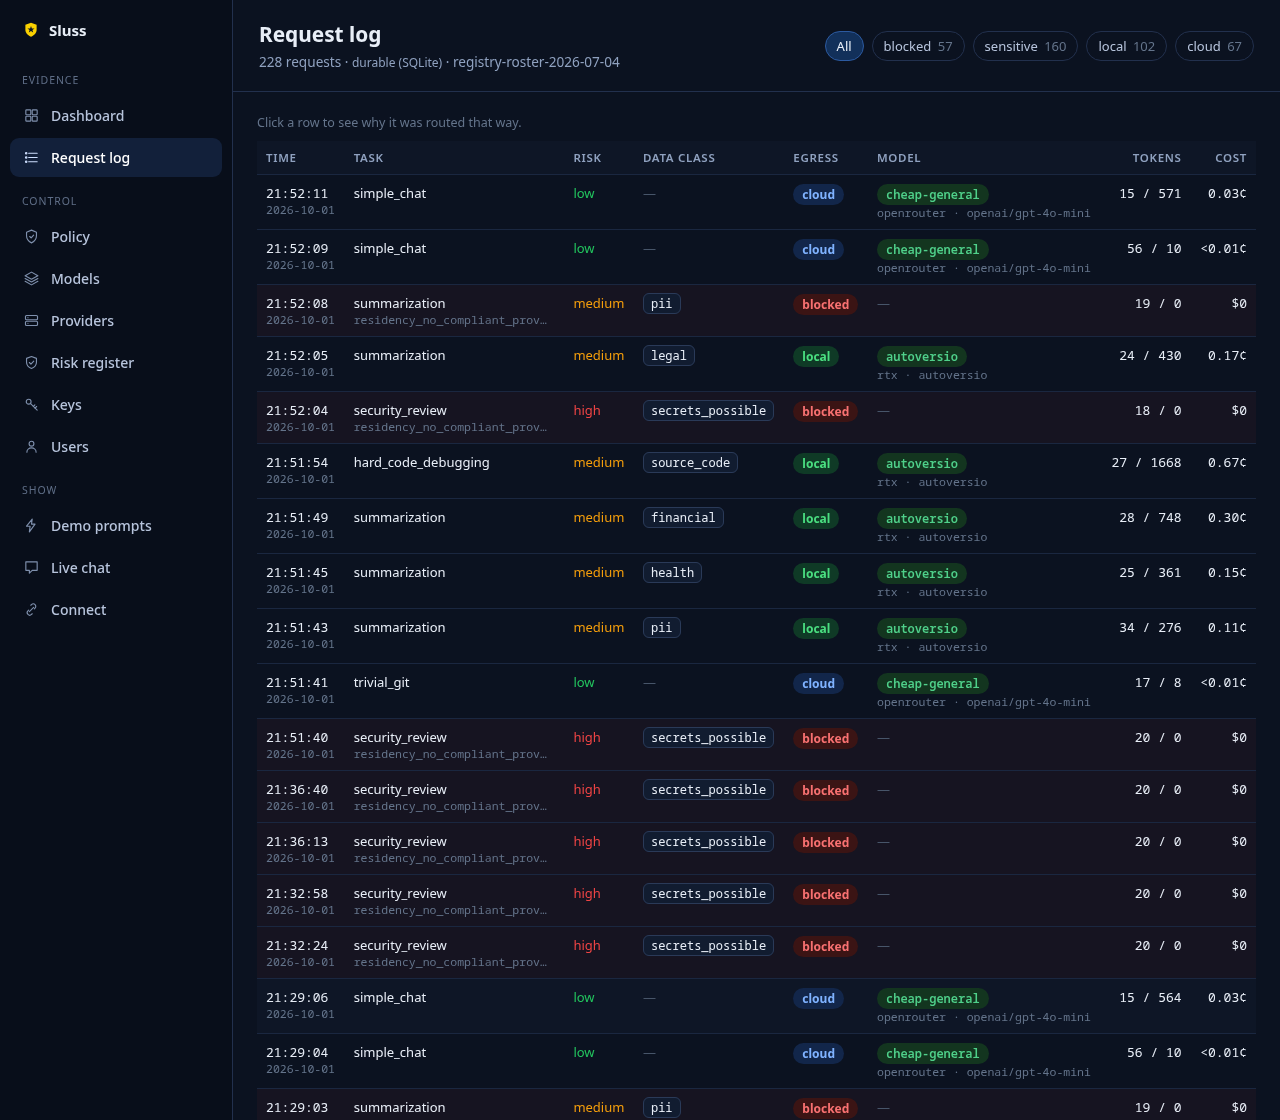Filter requests by local 102
The width and height of the screenshot is (1280, 1120).
(x=1126, y=46)
